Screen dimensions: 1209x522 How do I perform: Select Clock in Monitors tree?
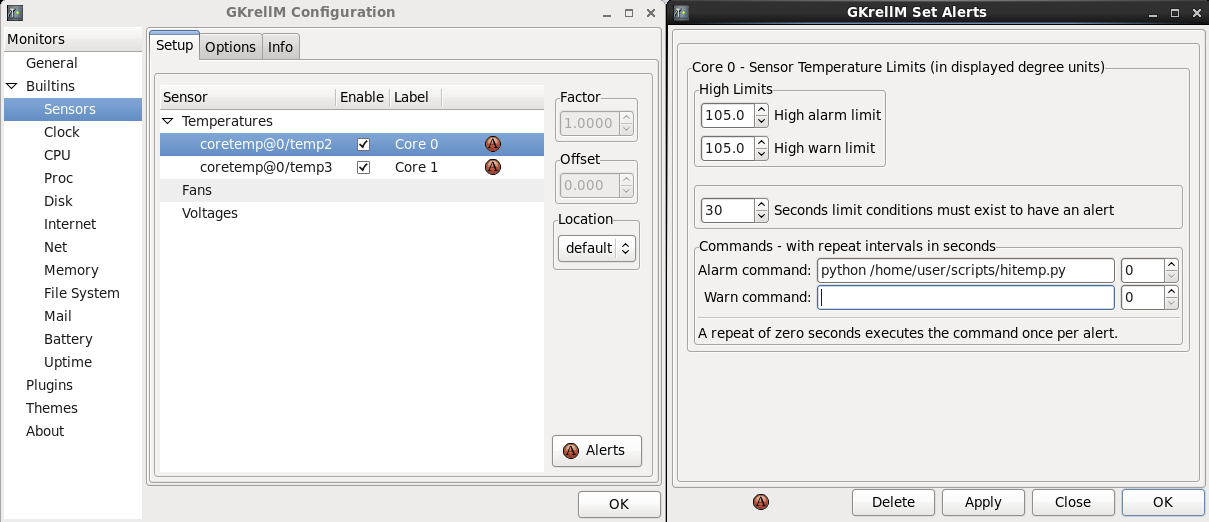[62, 132]
